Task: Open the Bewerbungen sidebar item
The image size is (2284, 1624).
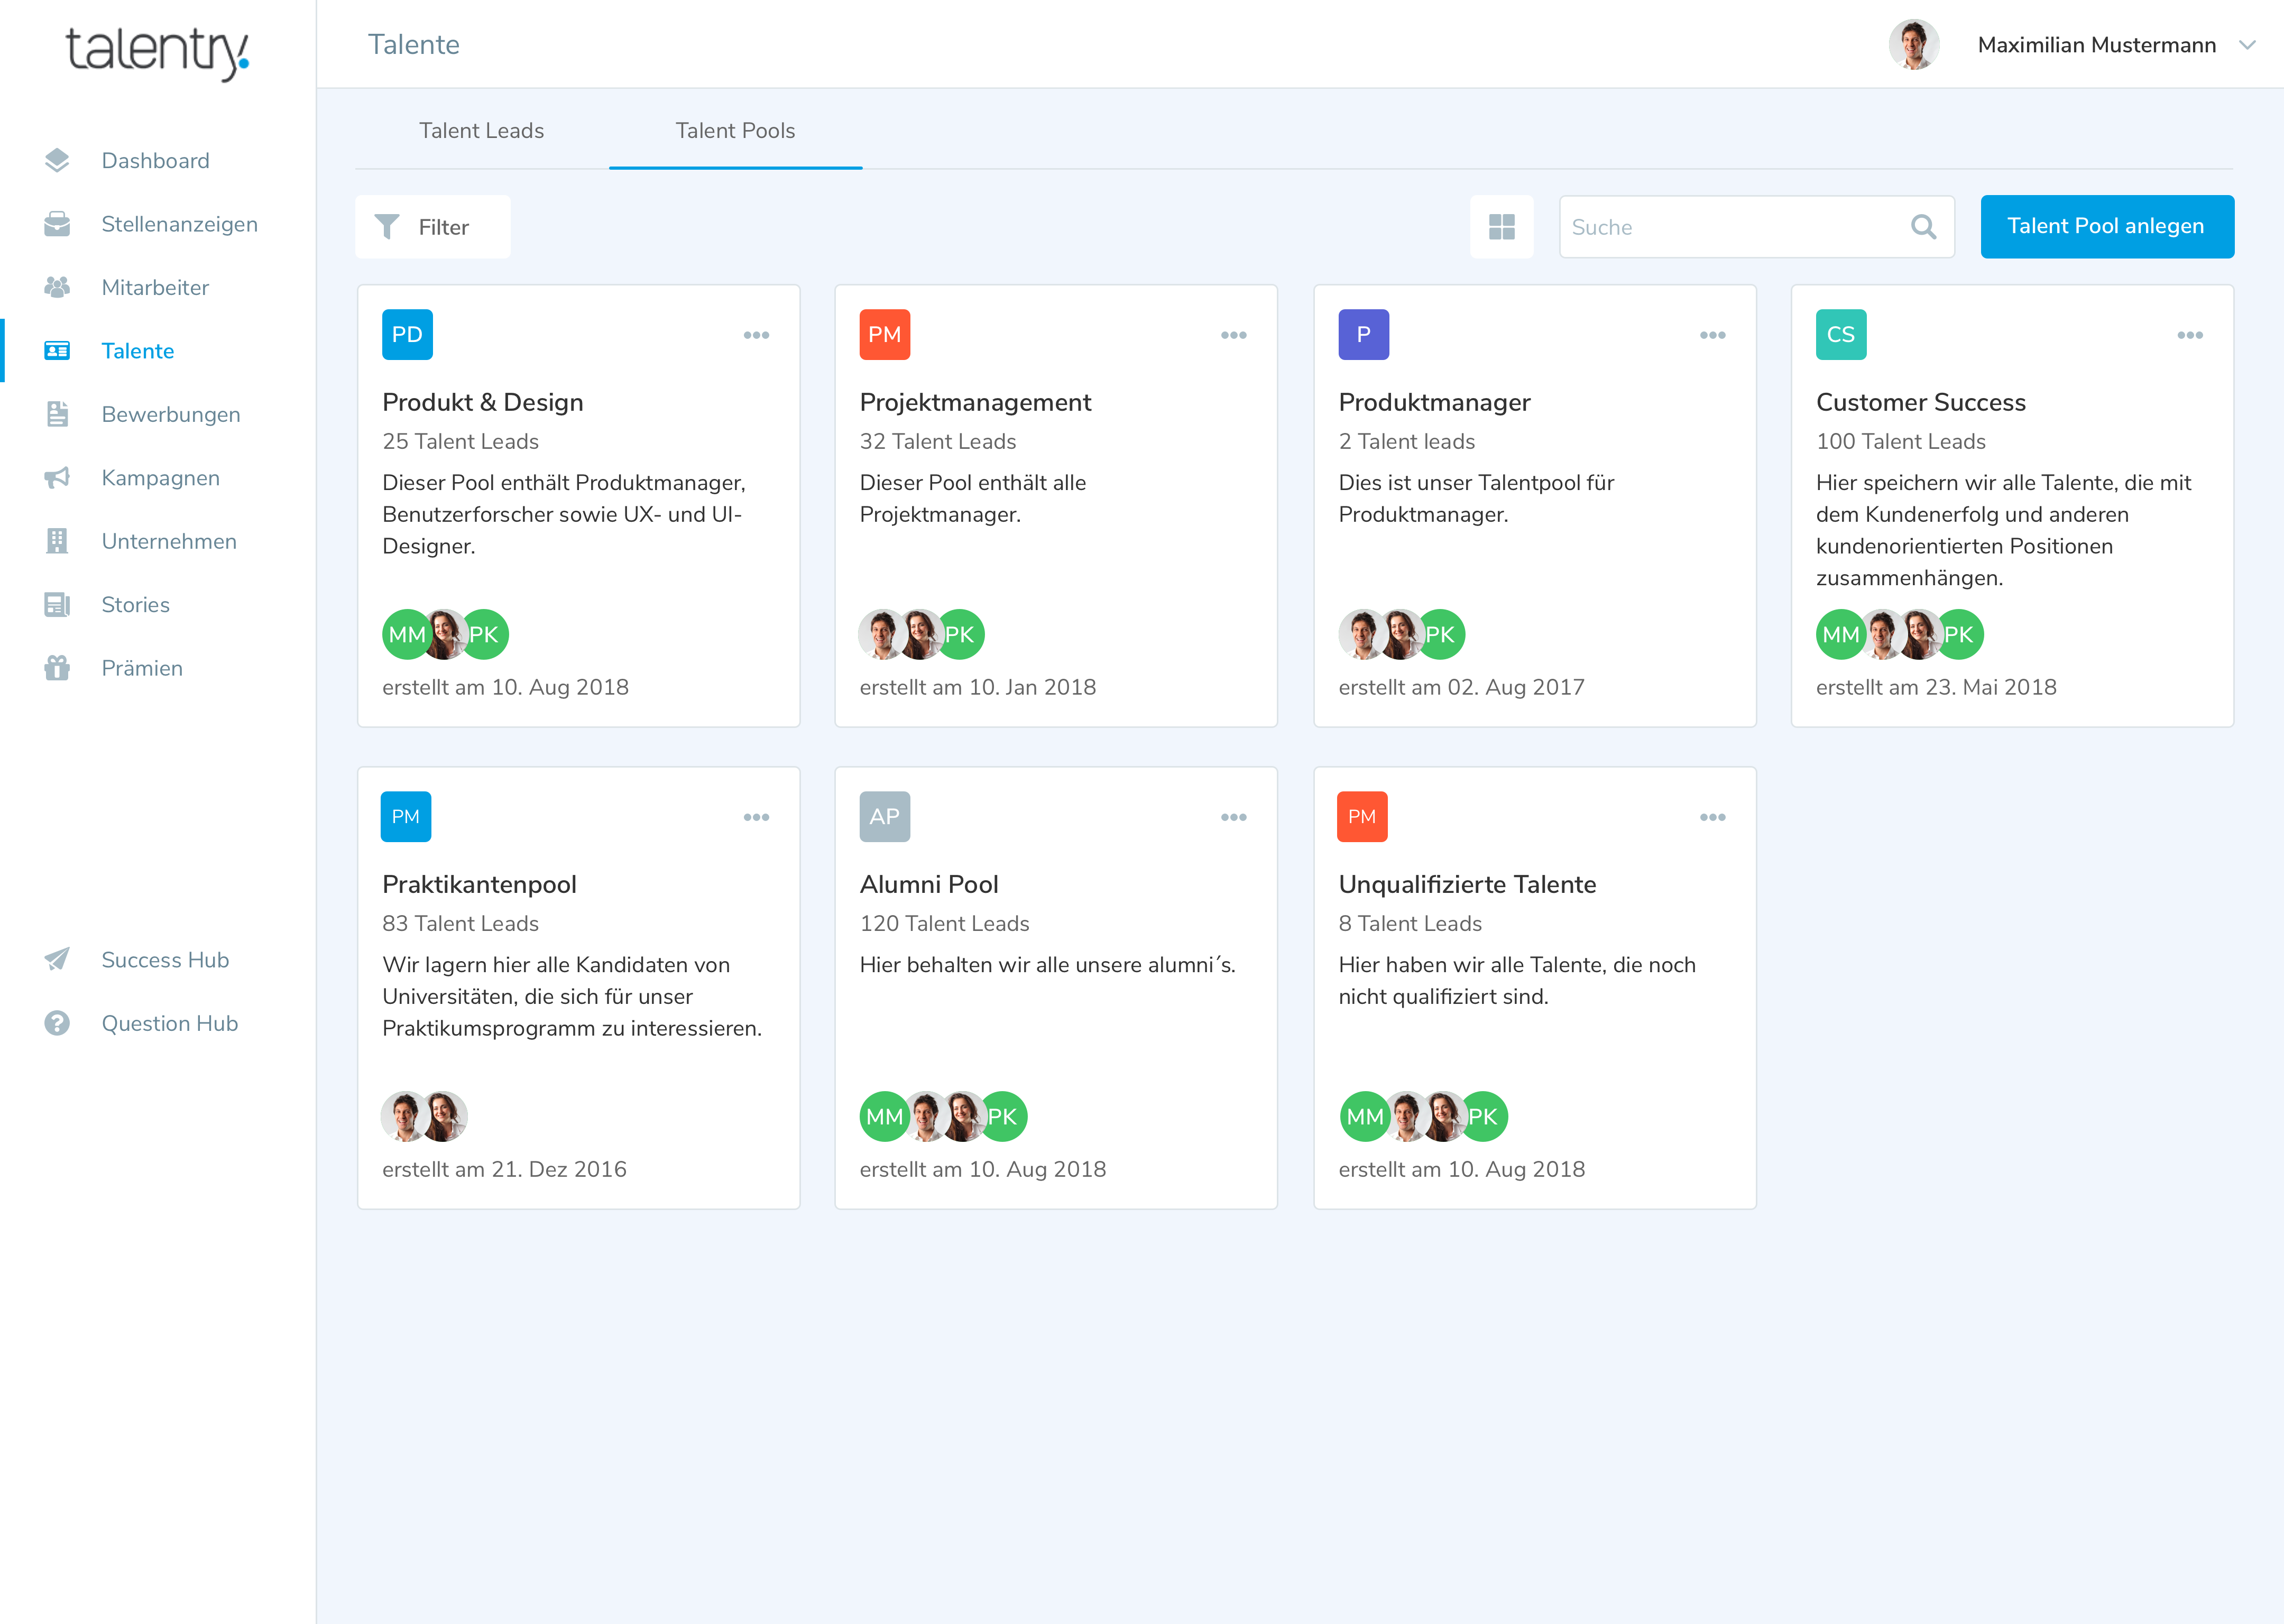Action: pyautogui.click(x=170, y=414)
